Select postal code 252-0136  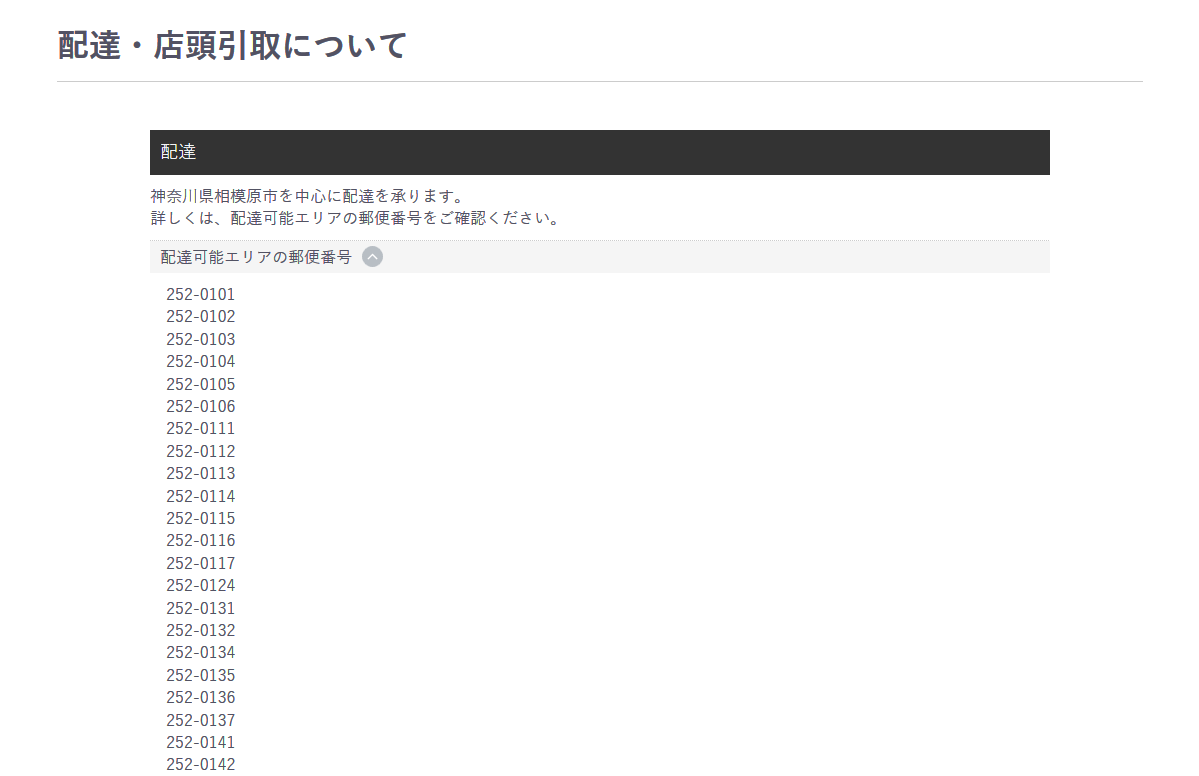(x=200, y=697)
